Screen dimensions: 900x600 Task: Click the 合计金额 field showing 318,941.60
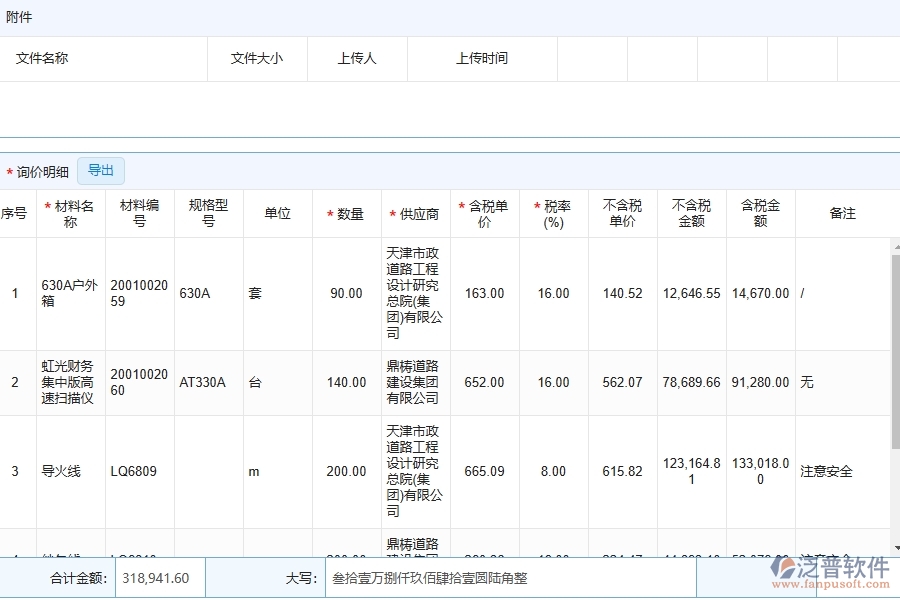coord(160,578)
